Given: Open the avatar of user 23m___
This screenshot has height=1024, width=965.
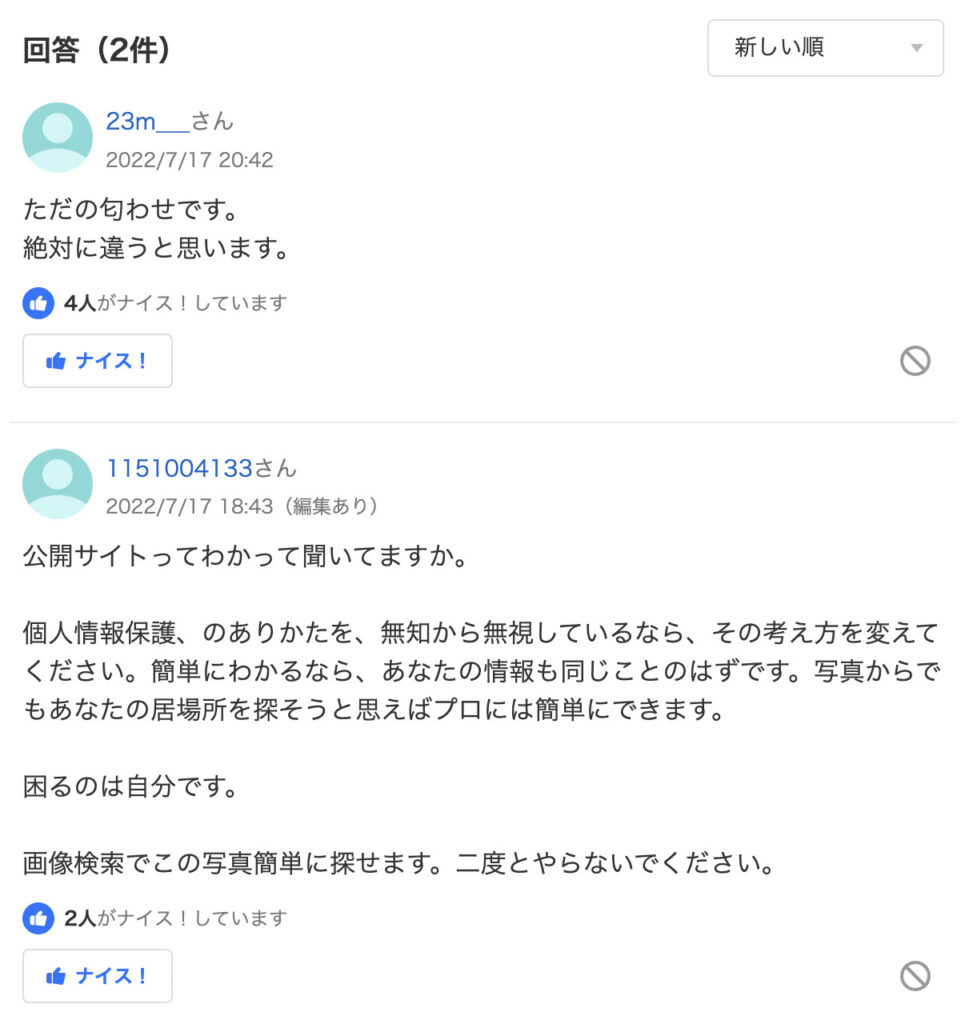Looking at the screenshot, I should [57, 137].
